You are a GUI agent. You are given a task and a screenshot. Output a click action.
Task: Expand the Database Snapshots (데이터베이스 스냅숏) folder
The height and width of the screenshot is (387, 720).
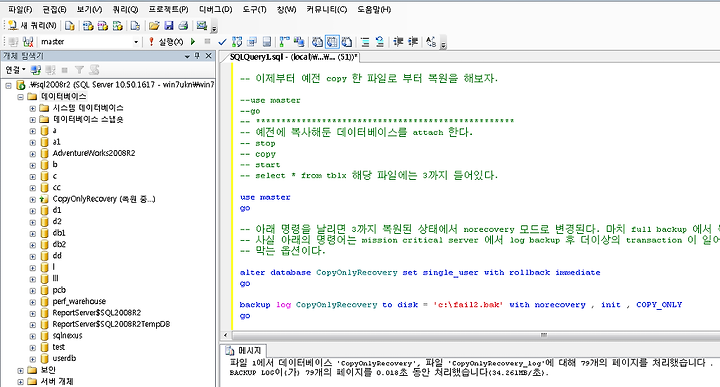[33, 120]
